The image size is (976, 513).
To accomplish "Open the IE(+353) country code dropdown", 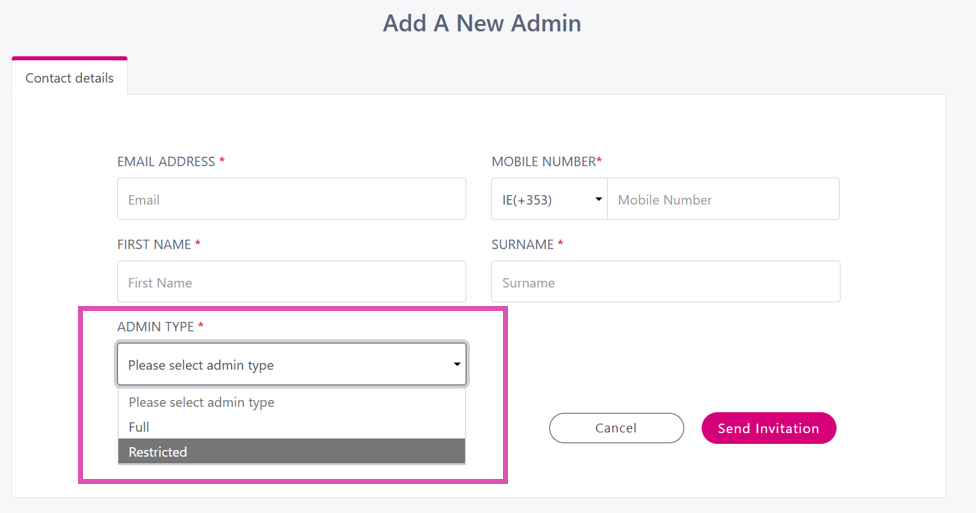I will (548, 200).
